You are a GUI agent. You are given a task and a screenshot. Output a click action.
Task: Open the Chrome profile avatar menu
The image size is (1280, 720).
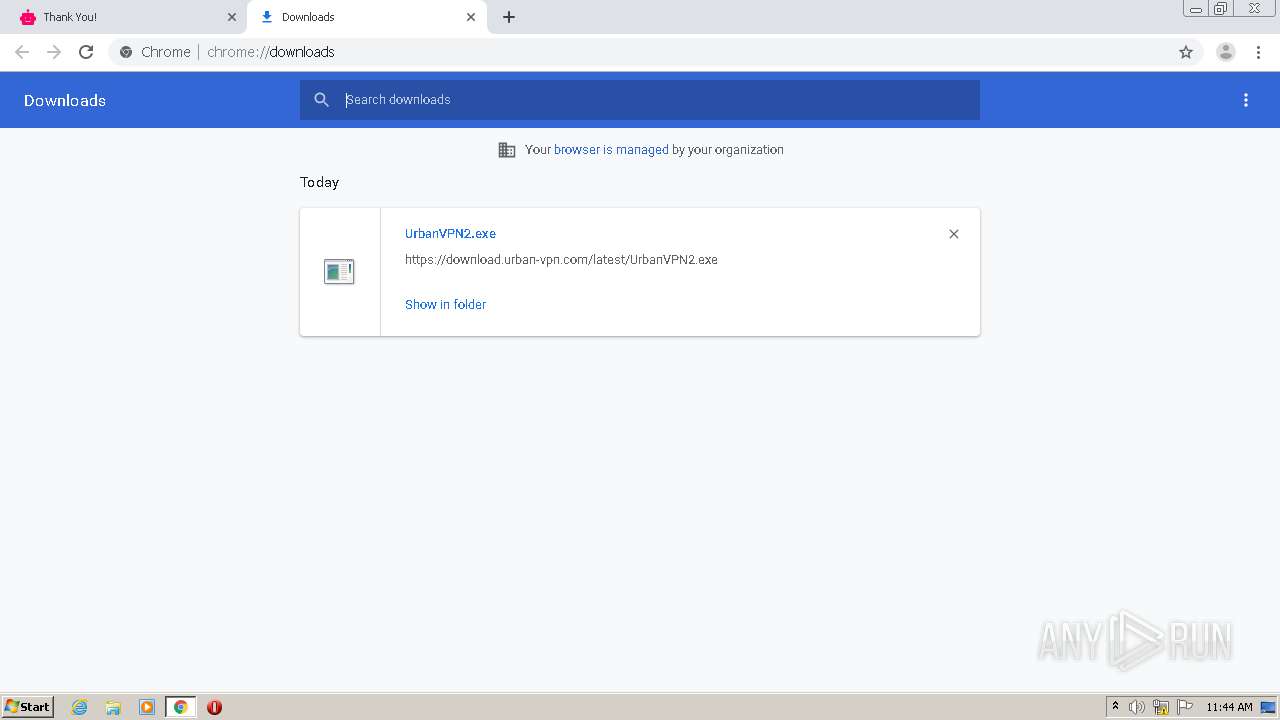coord(1226,52)
